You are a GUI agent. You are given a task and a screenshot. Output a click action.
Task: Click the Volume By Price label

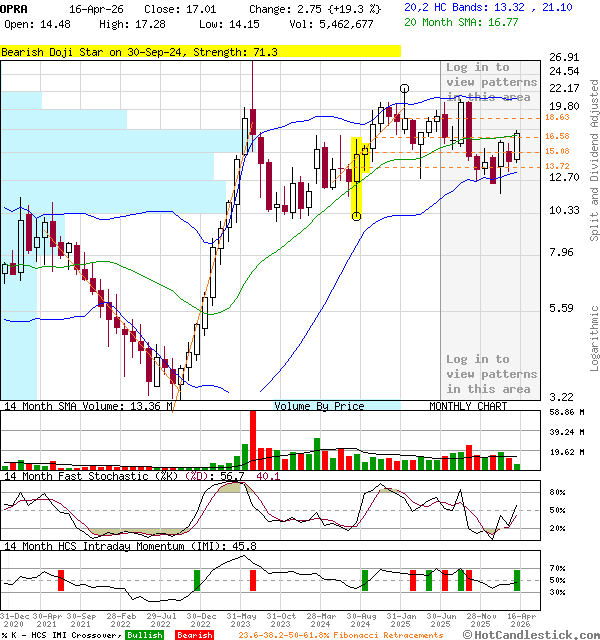[x=319, y=406]
